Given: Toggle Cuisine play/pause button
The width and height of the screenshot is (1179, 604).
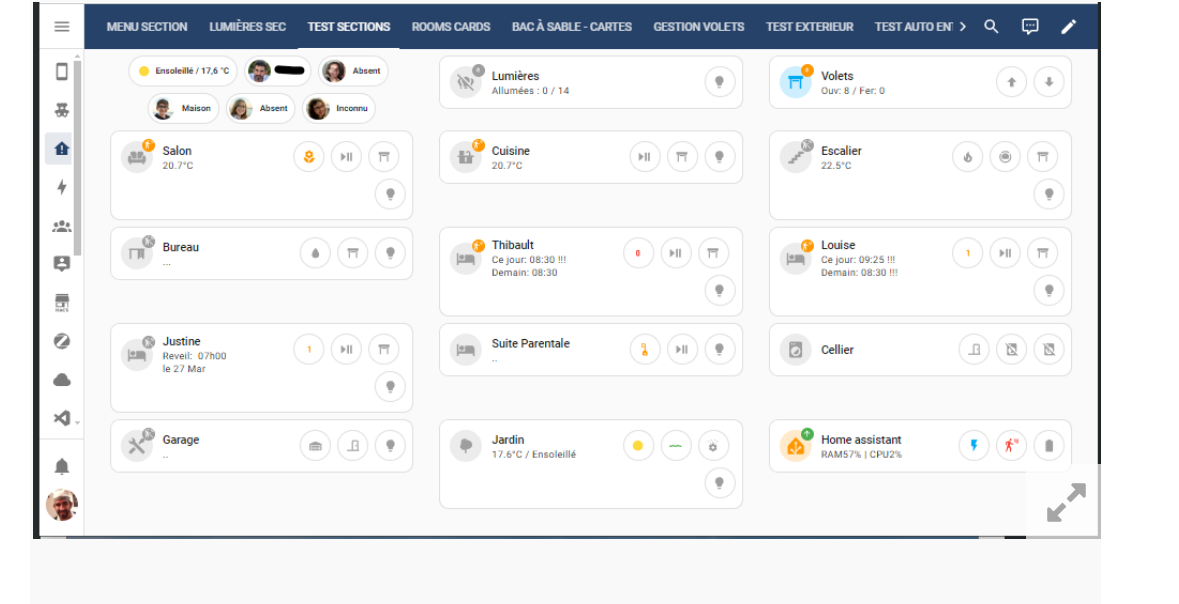Looking at the screenshot, I should click(x=644, y=157).
